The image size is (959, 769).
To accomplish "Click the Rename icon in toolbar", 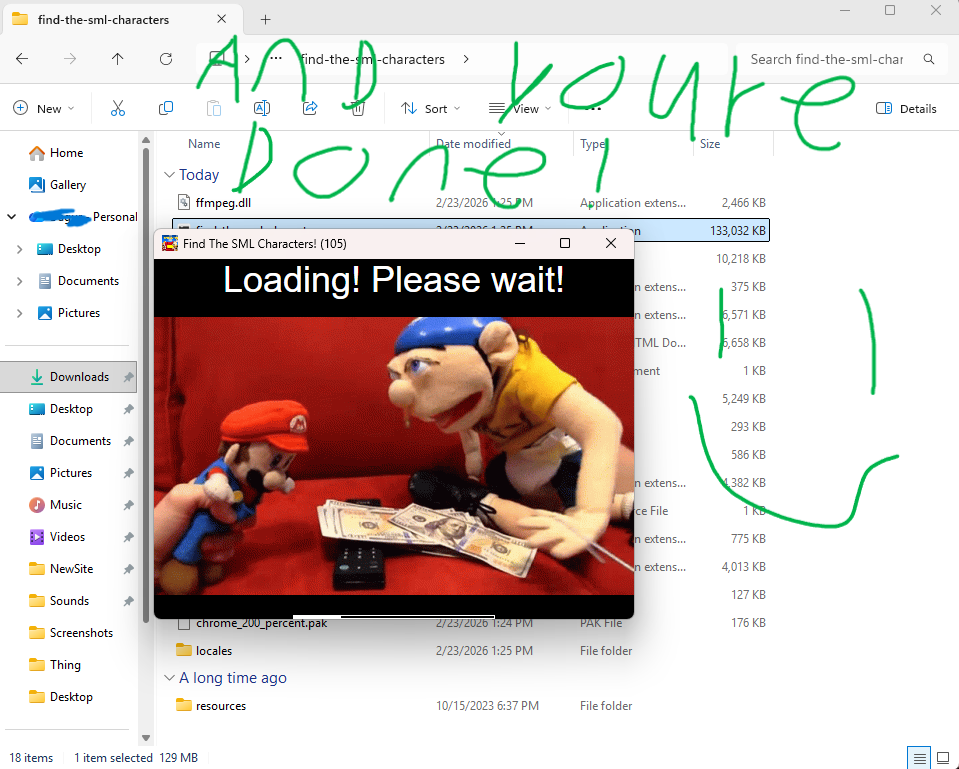I will [262, 108].
